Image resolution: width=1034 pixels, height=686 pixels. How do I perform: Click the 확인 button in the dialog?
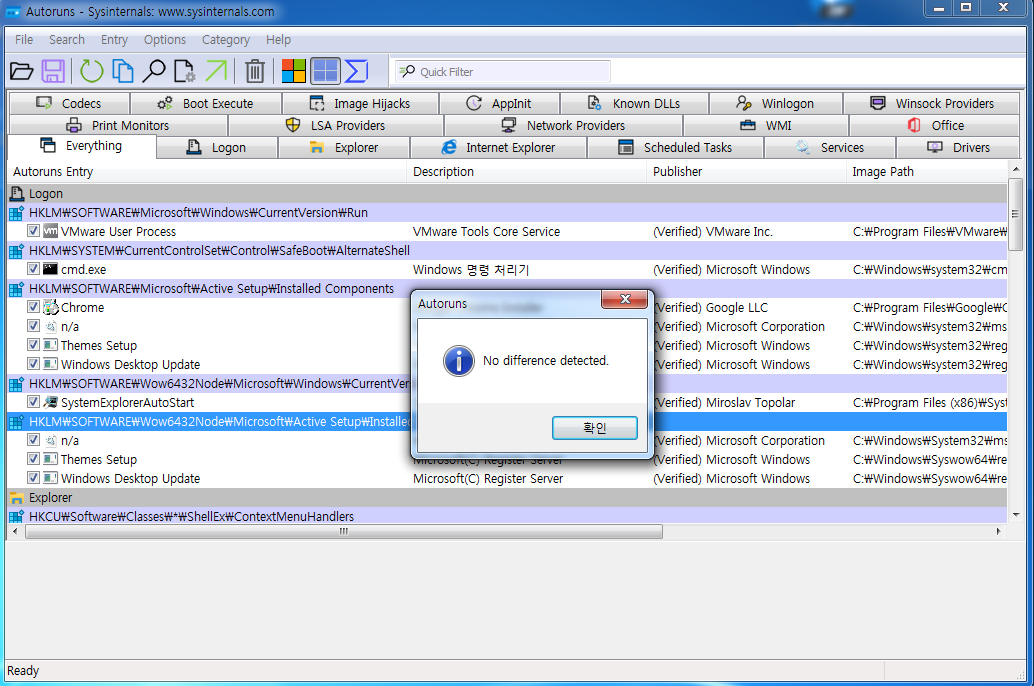click(595, 427)
